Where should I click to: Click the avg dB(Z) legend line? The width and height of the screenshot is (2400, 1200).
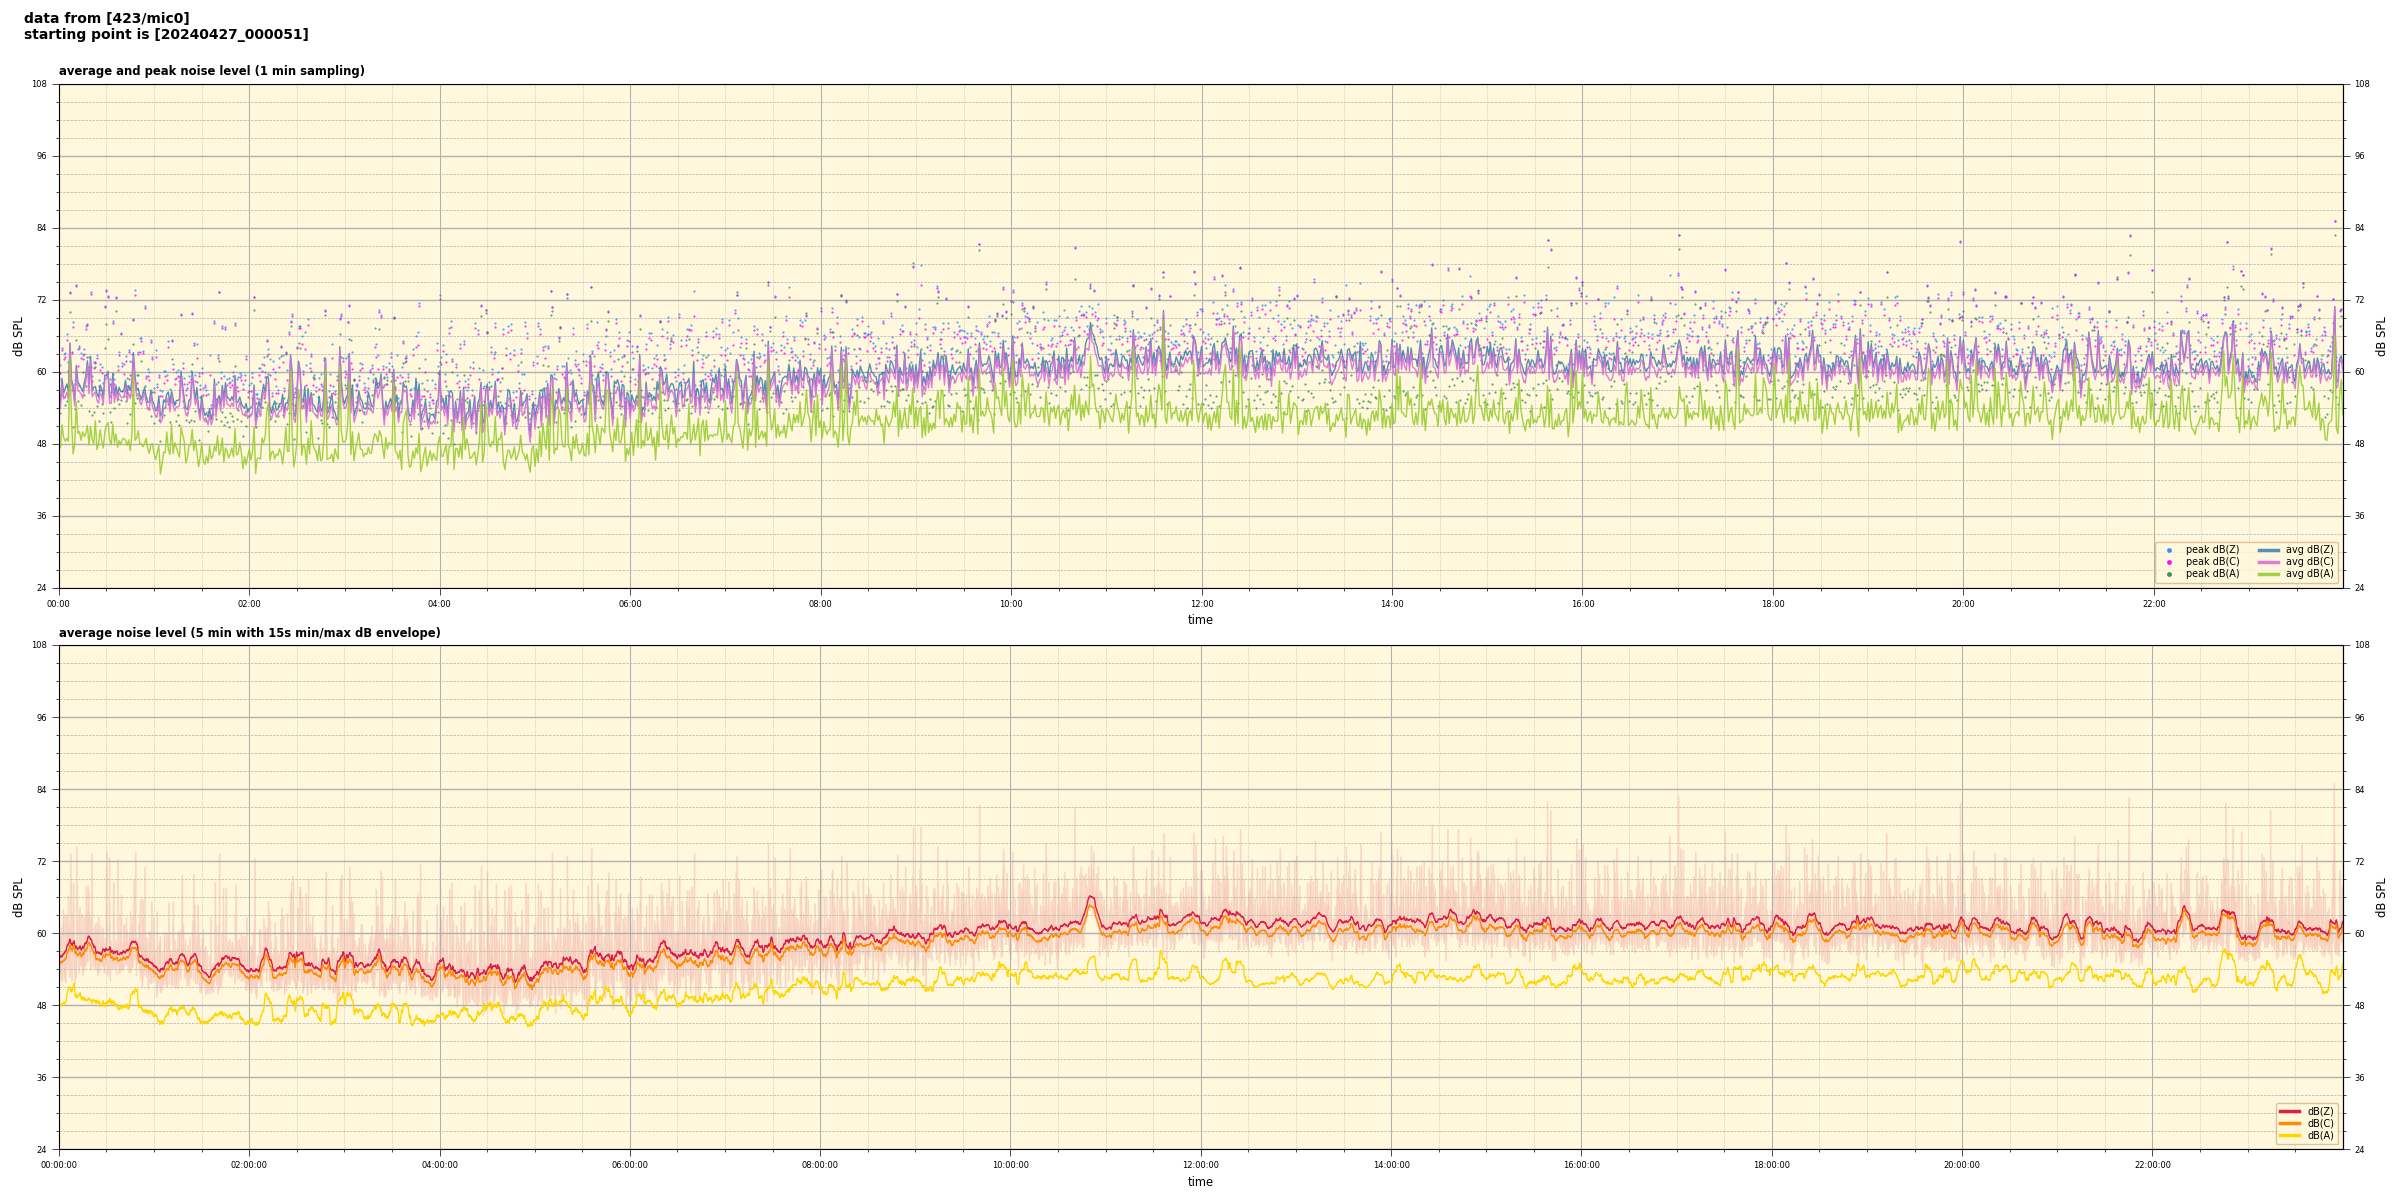pyautogui.click(x=2269, y=550)
